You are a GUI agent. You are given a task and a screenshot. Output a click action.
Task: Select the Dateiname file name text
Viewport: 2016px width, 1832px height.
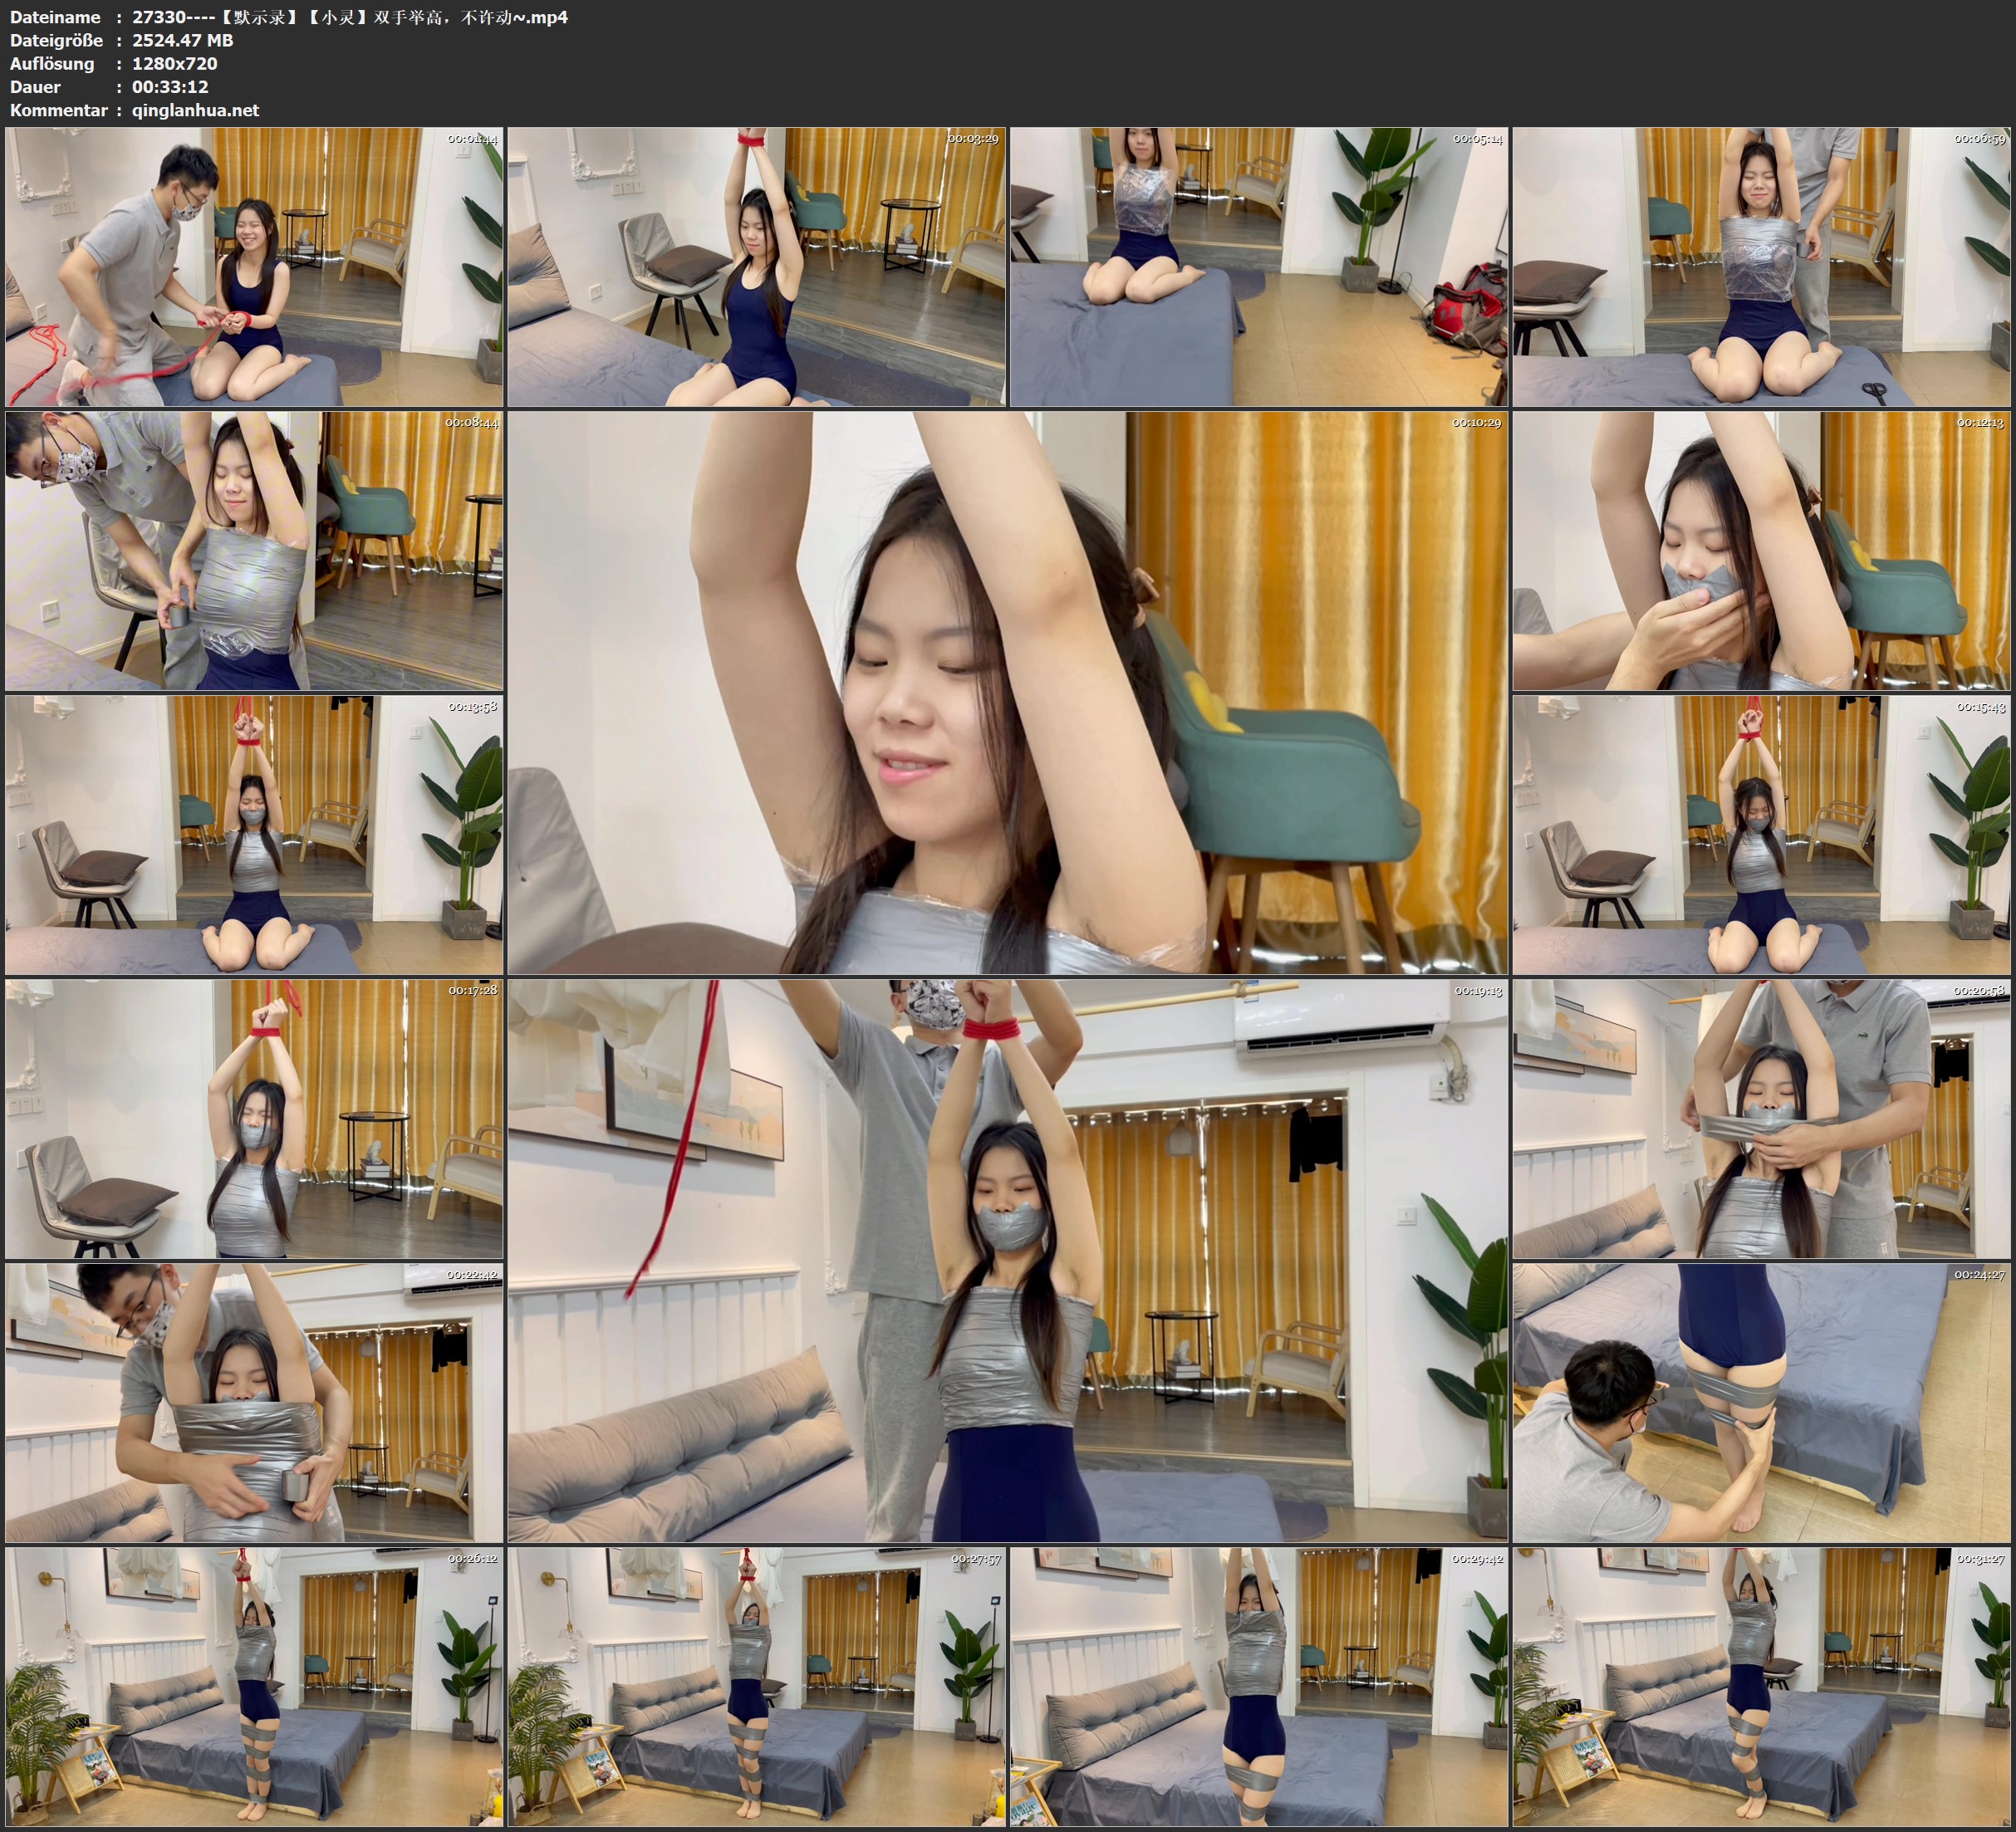[x=350, y=17]
